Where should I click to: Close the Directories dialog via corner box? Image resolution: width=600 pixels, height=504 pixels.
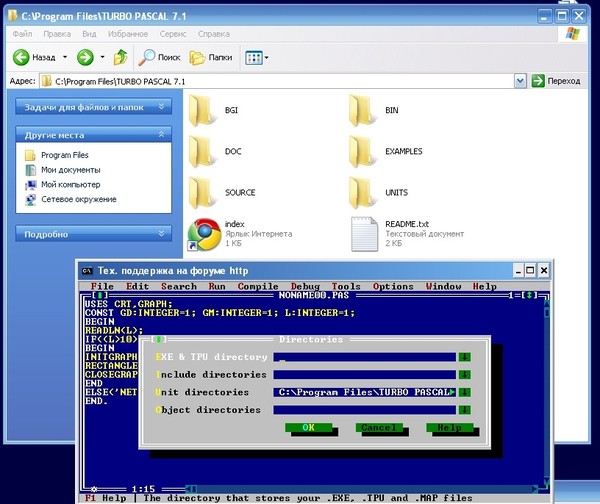(x=159, y=339)
